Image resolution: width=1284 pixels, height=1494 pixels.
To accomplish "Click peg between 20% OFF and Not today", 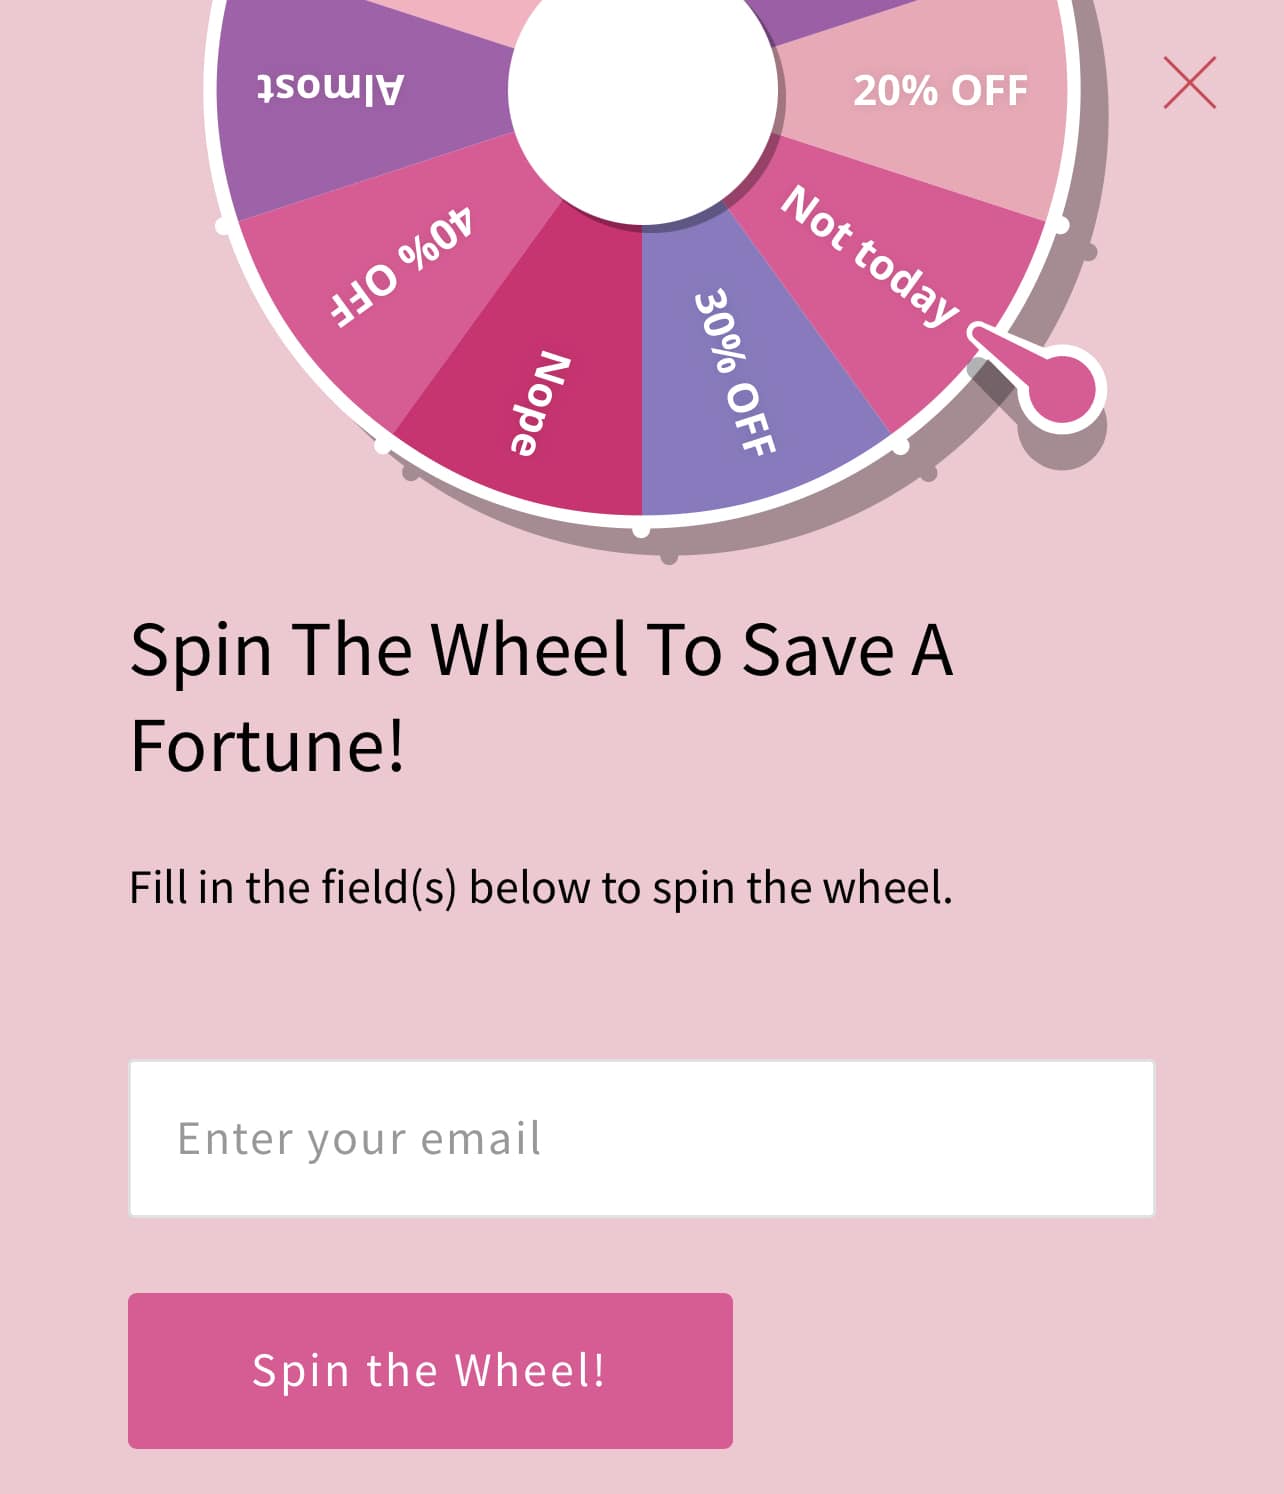I will tap(1061, 225).
